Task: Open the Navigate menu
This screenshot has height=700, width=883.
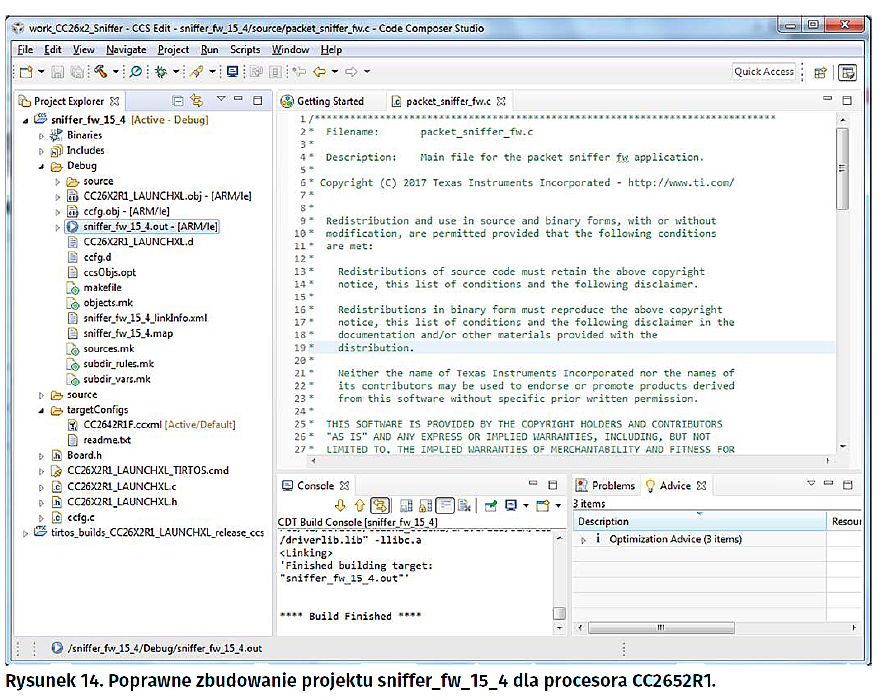Action: (126, 49)
